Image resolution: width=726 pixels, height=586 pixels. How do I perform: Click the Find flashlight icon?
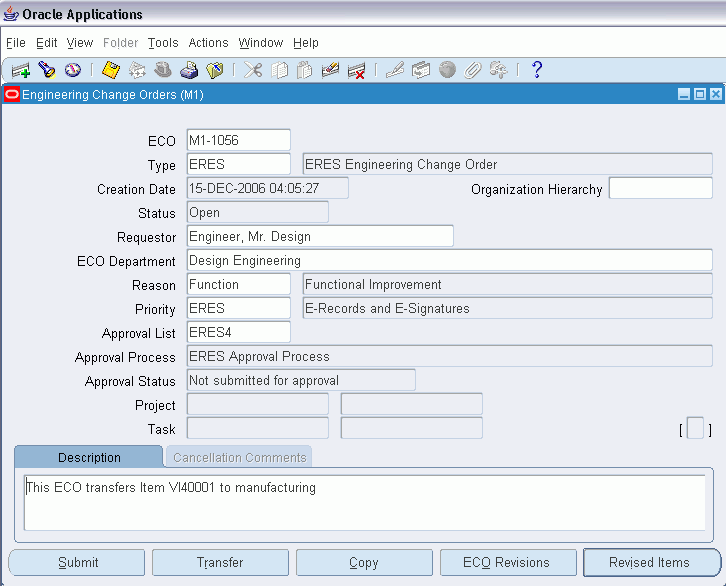tap(47, 70)
